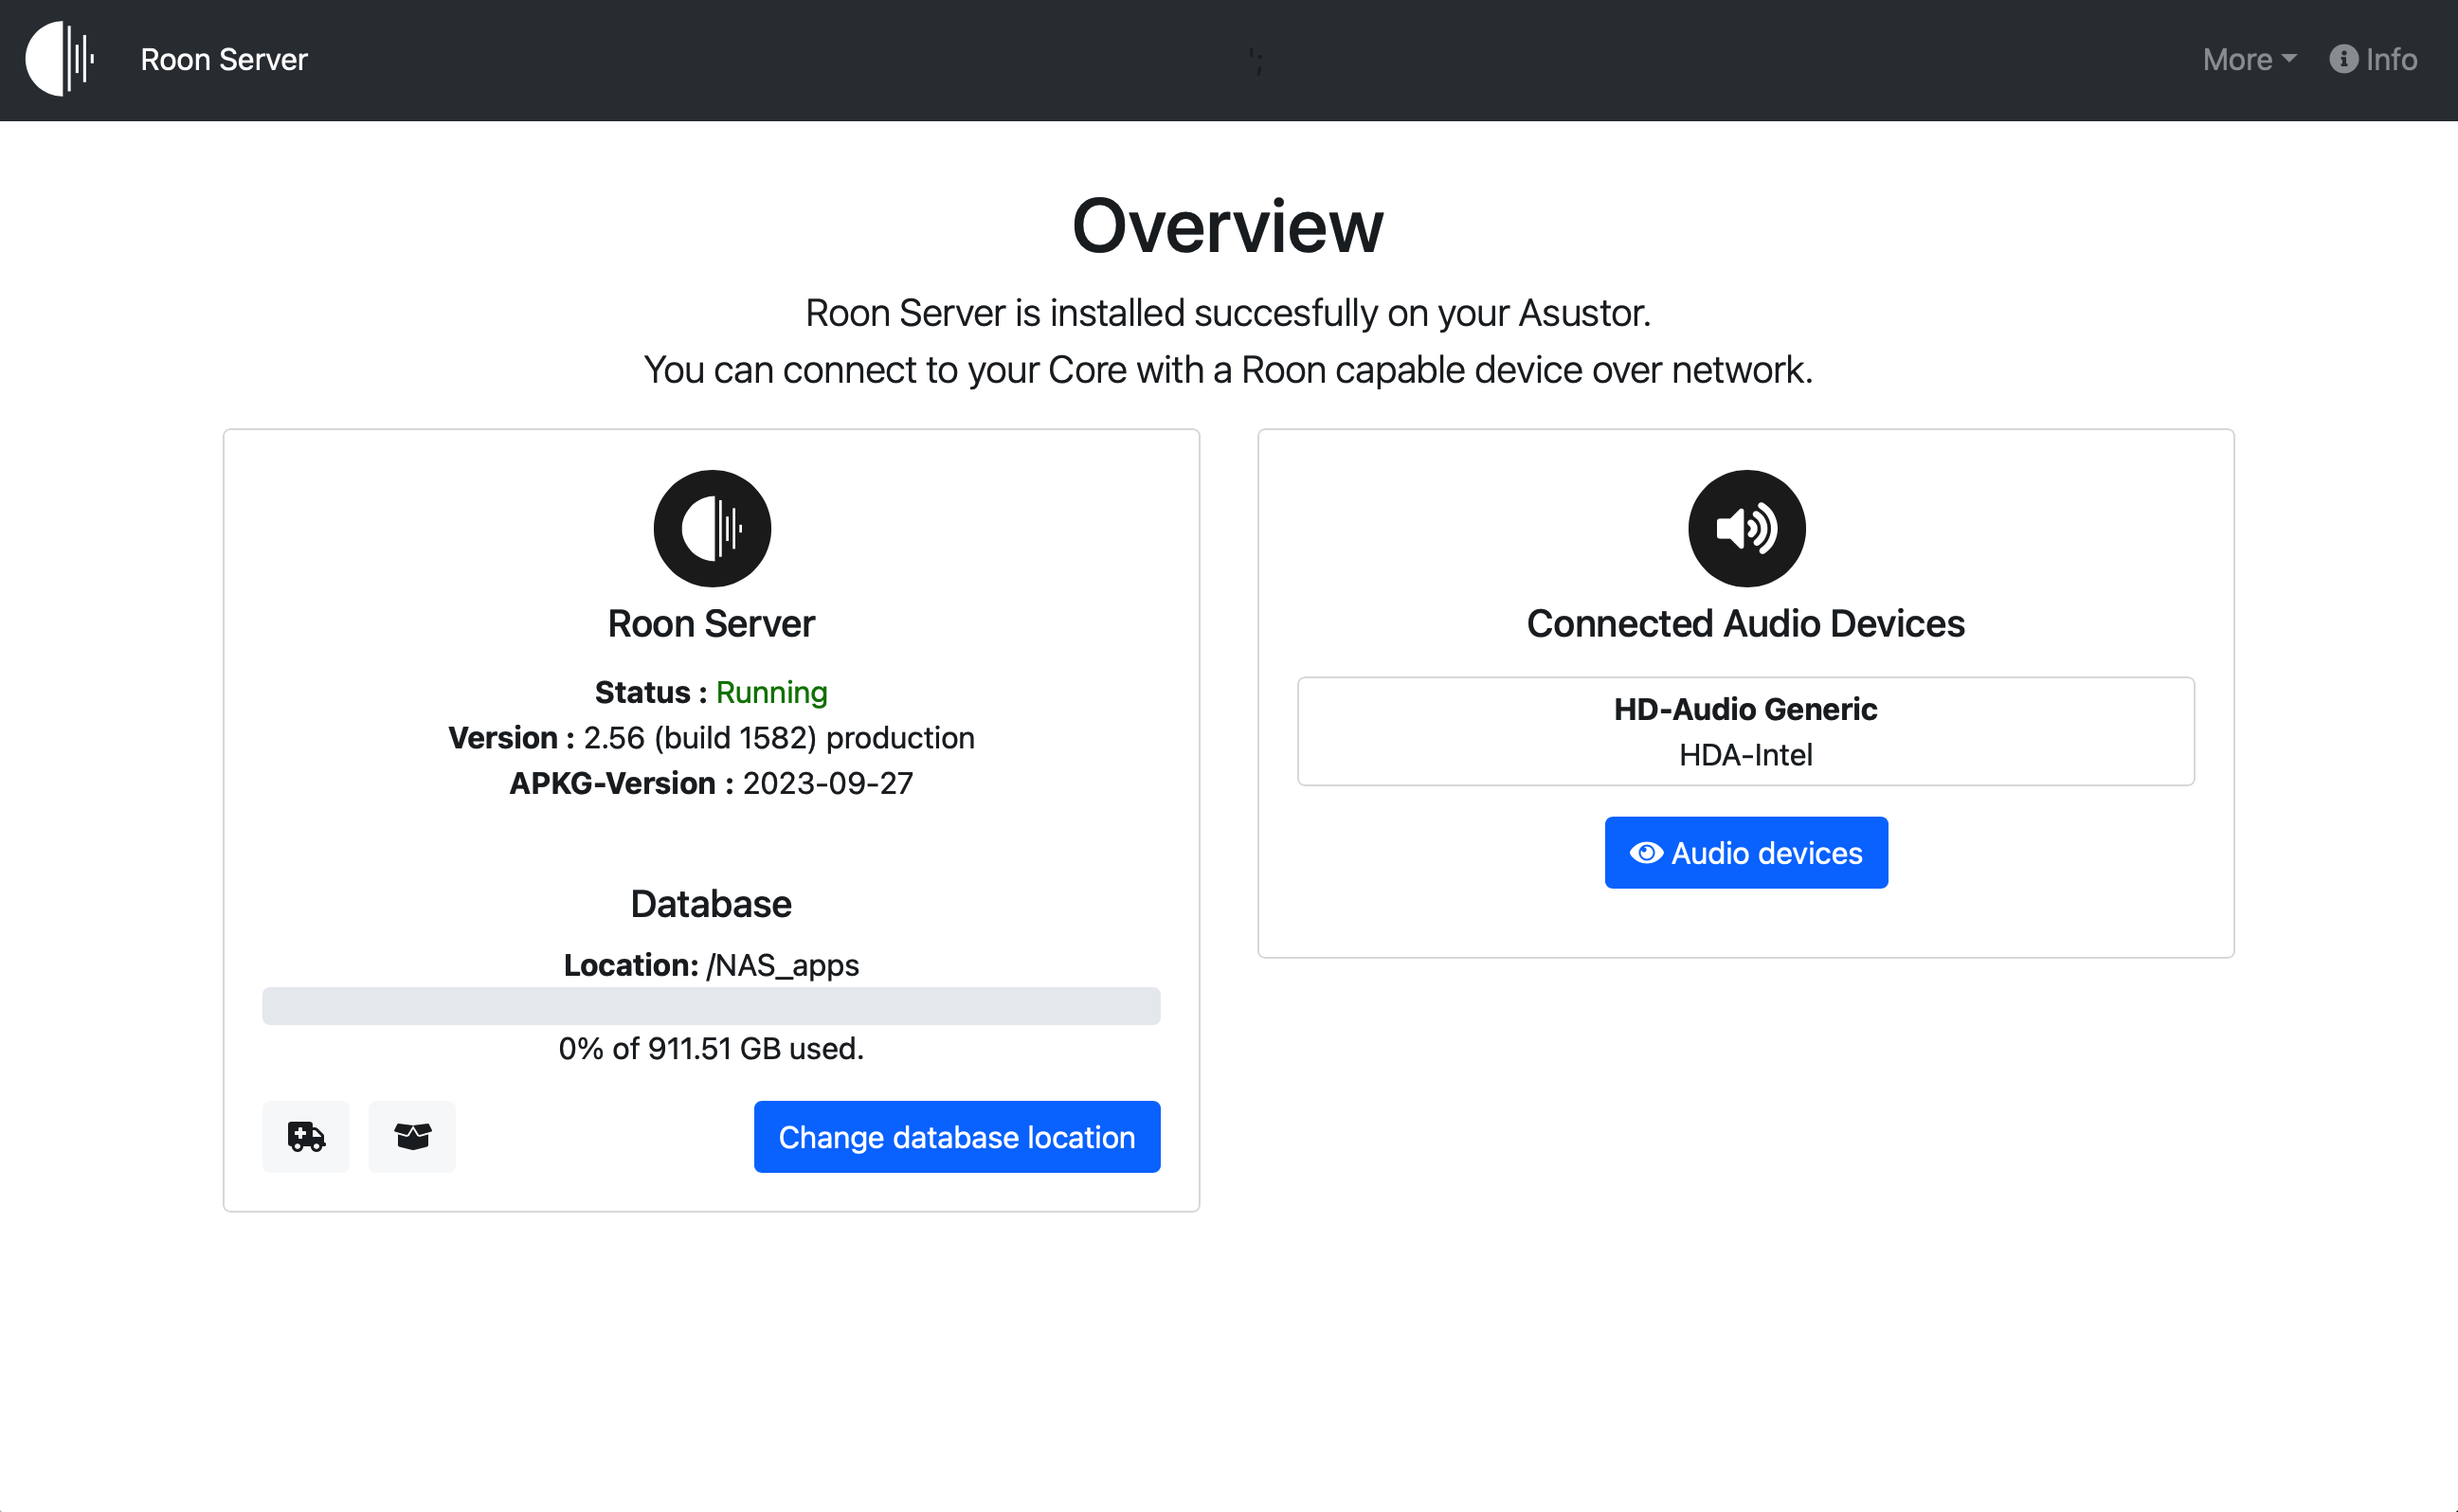Click the Roon Server navbar title
The width and height of the screenshot is (2458, 1512).
coord(224,59)
